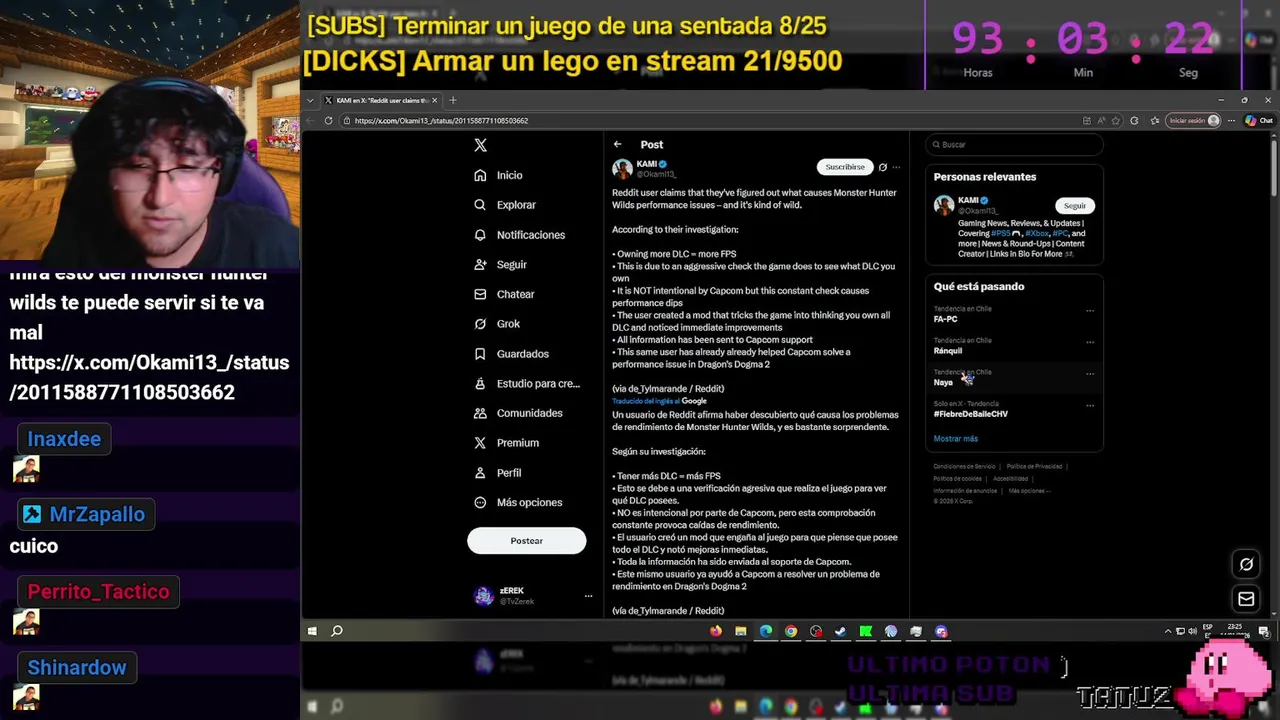Open KAMI's profile avatar in the post
The image size is (1280, 720).
[x=622, y=168]
